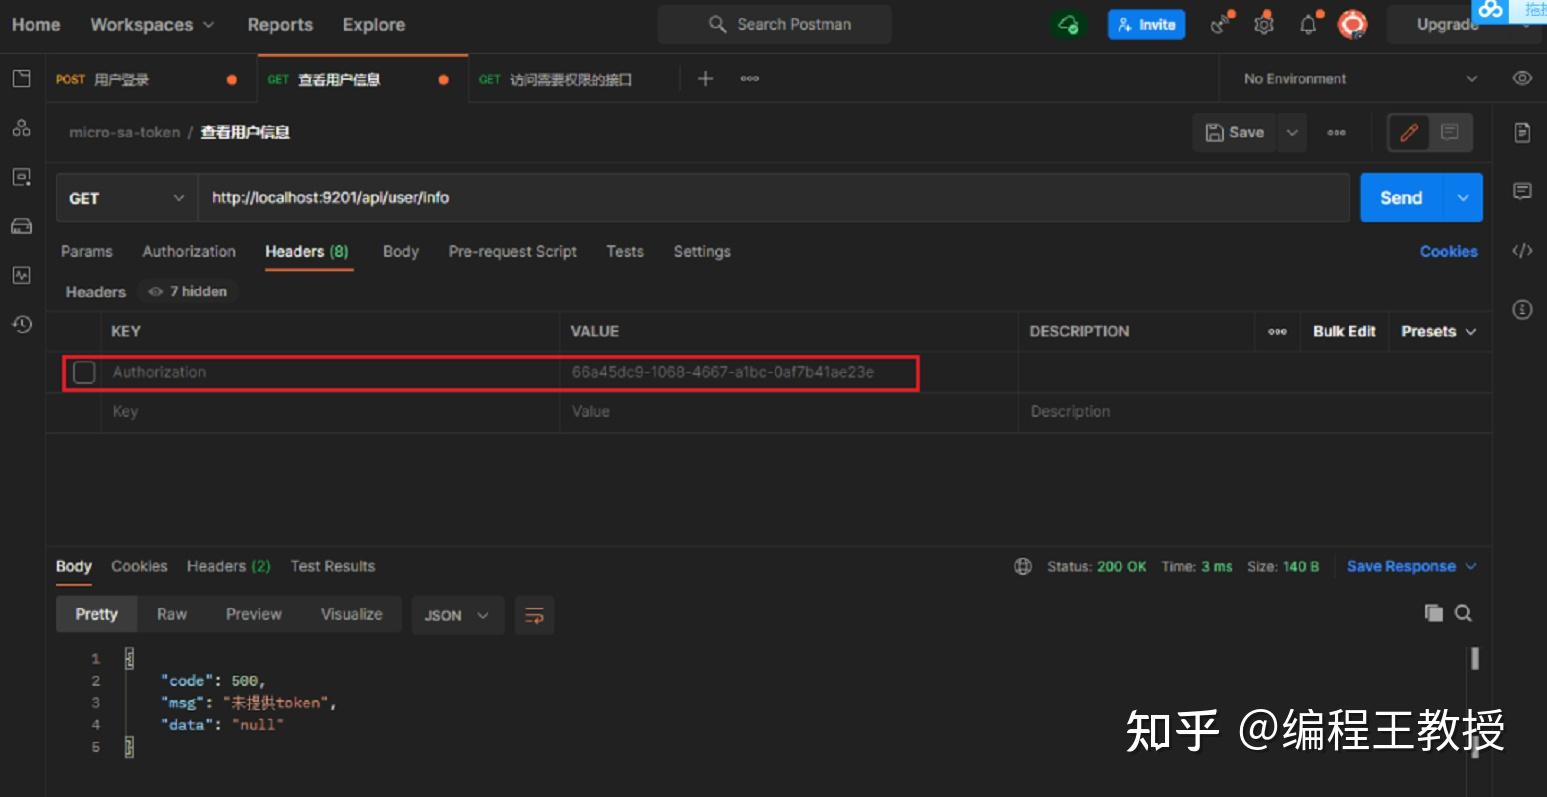The height and width of the screenshot is (797, 1547).
Task: Click the Invite button
Action: (1146, 25)
